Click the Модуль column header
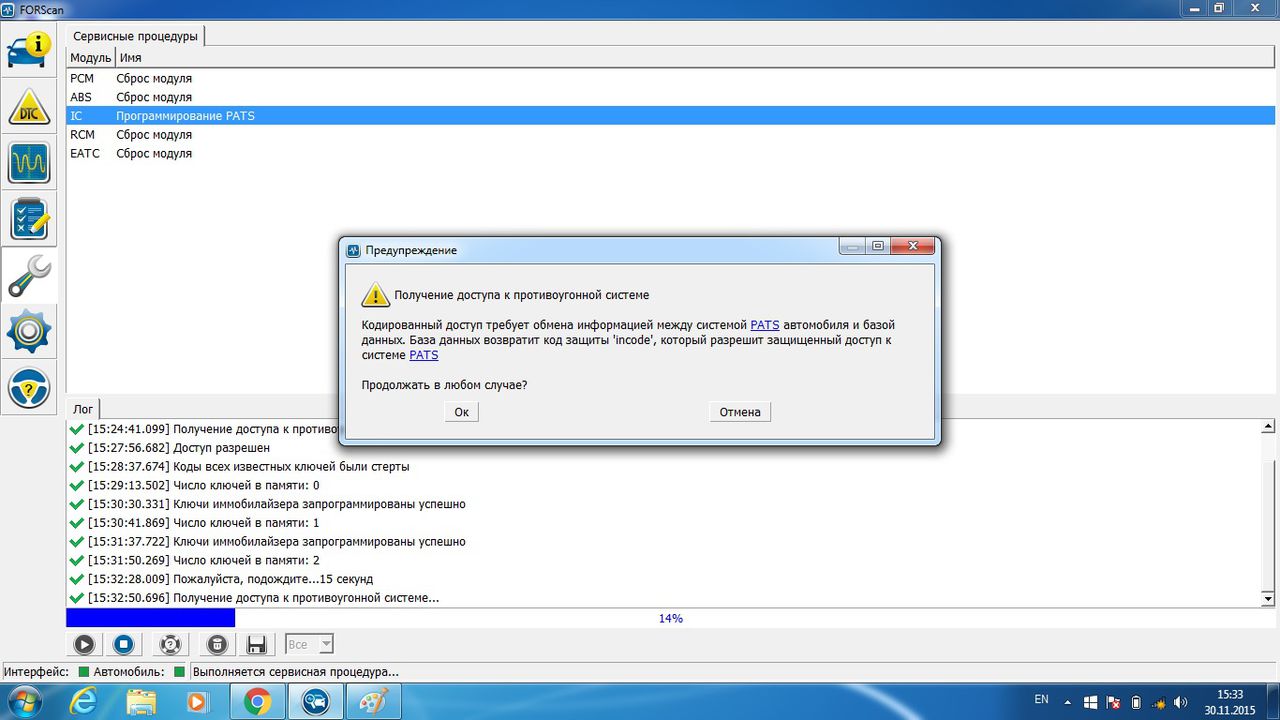This screenshot has height=720, width=1280. pyautogui.click(x=90, y=58)
